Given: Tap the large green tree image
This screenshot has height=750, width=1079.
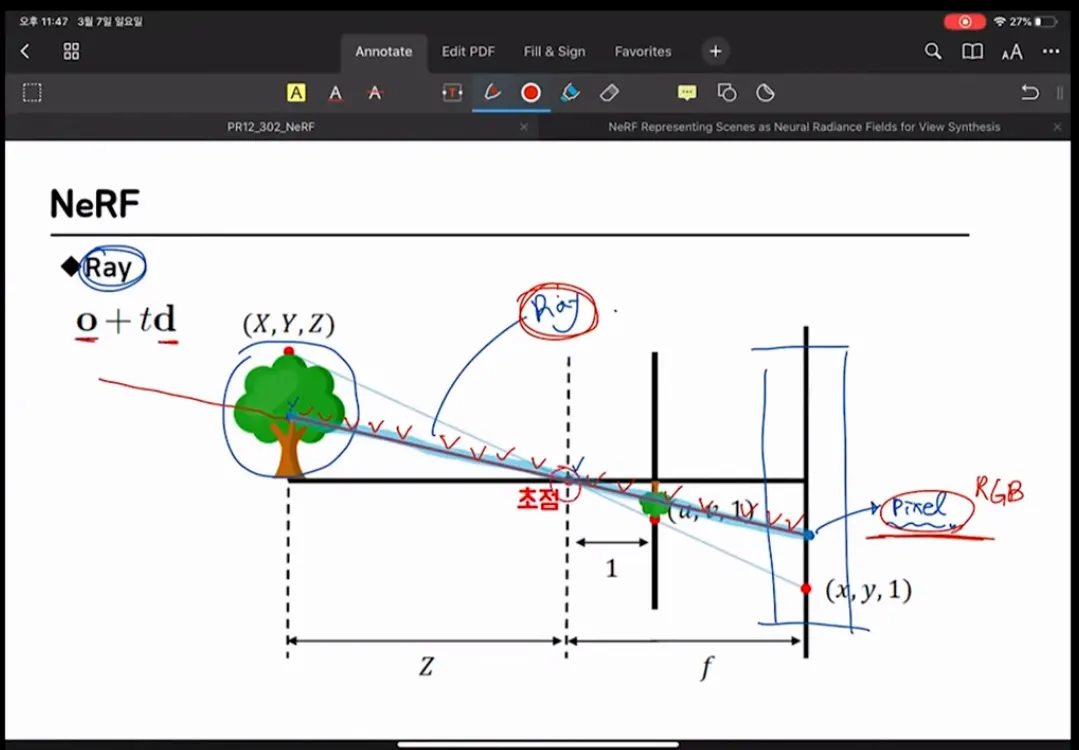Looking at the screenshot, I should [x=289, y=416].
